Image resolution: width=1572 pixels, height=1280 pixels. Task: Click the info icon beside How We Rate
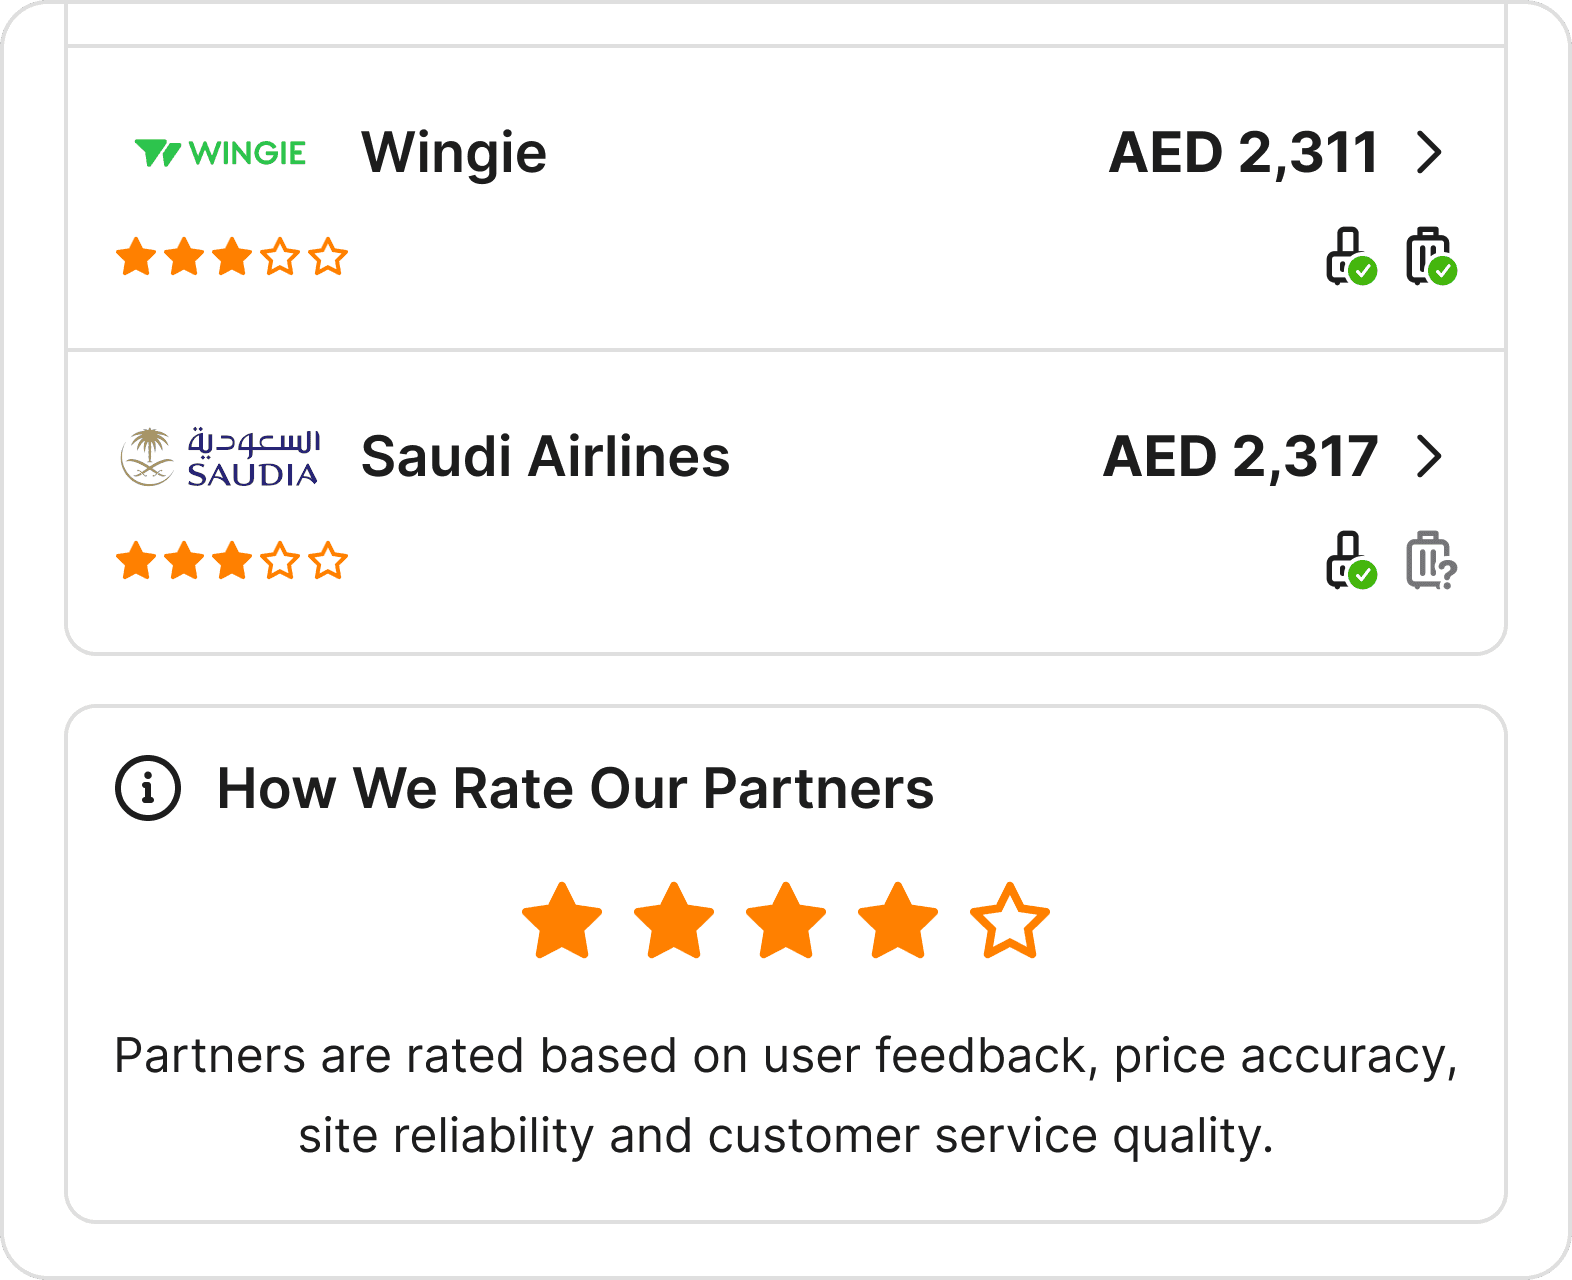(x=148, y=788)
